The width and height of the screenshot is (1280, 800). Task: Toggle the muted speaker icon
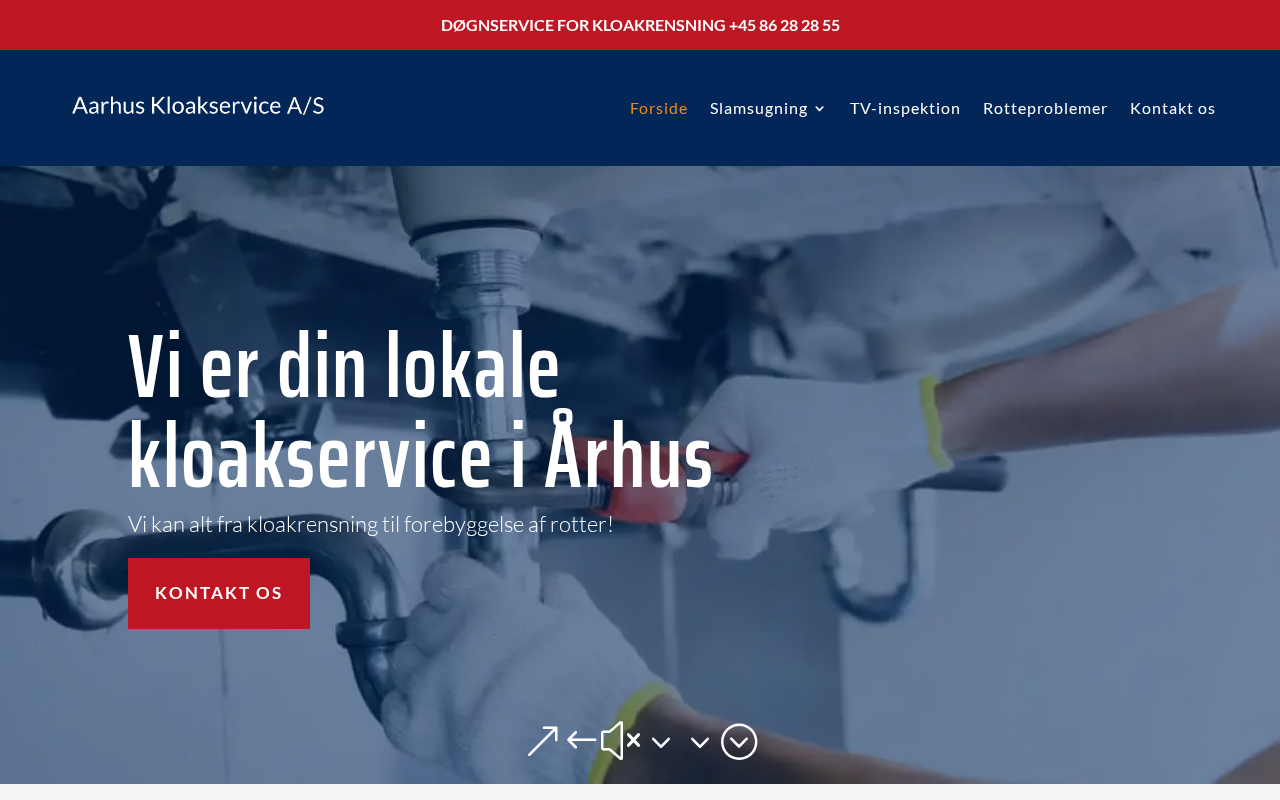point(620,741)
